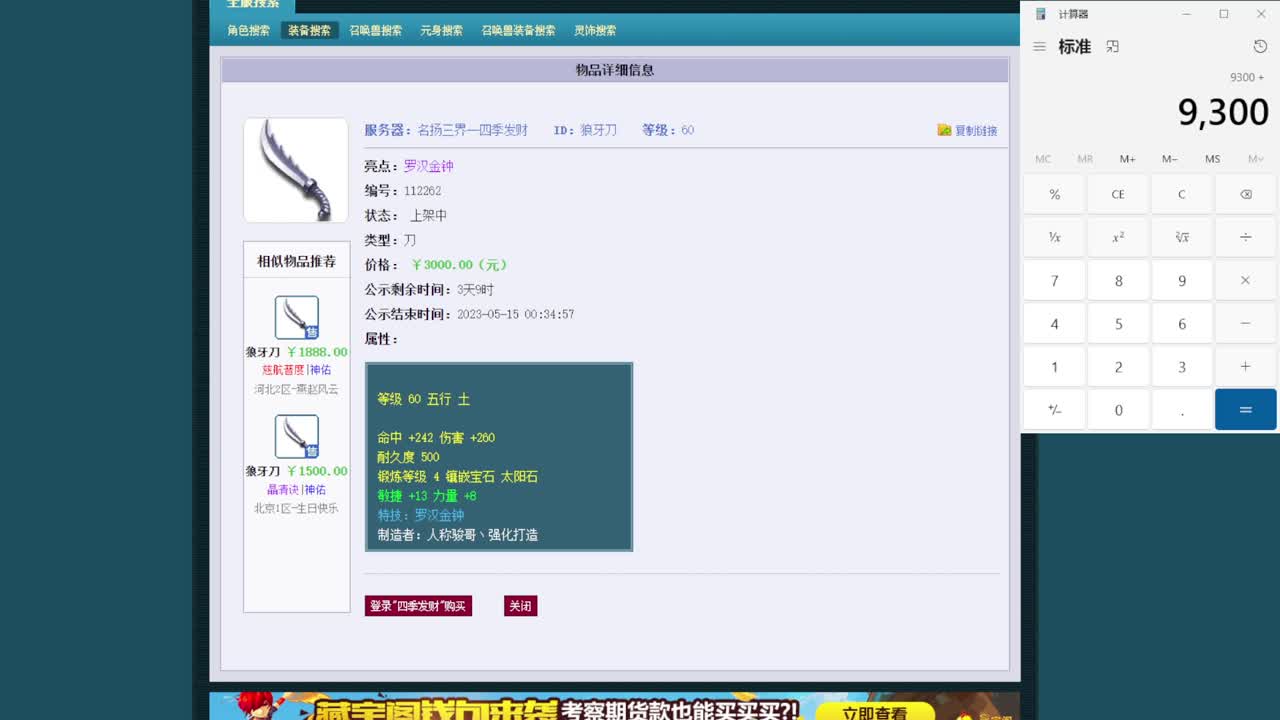Toggle Calculator's keep-on-top mode
The height and width of the screenshot is (720, 1280).
pyautogui.click(x=1112, y=46)
